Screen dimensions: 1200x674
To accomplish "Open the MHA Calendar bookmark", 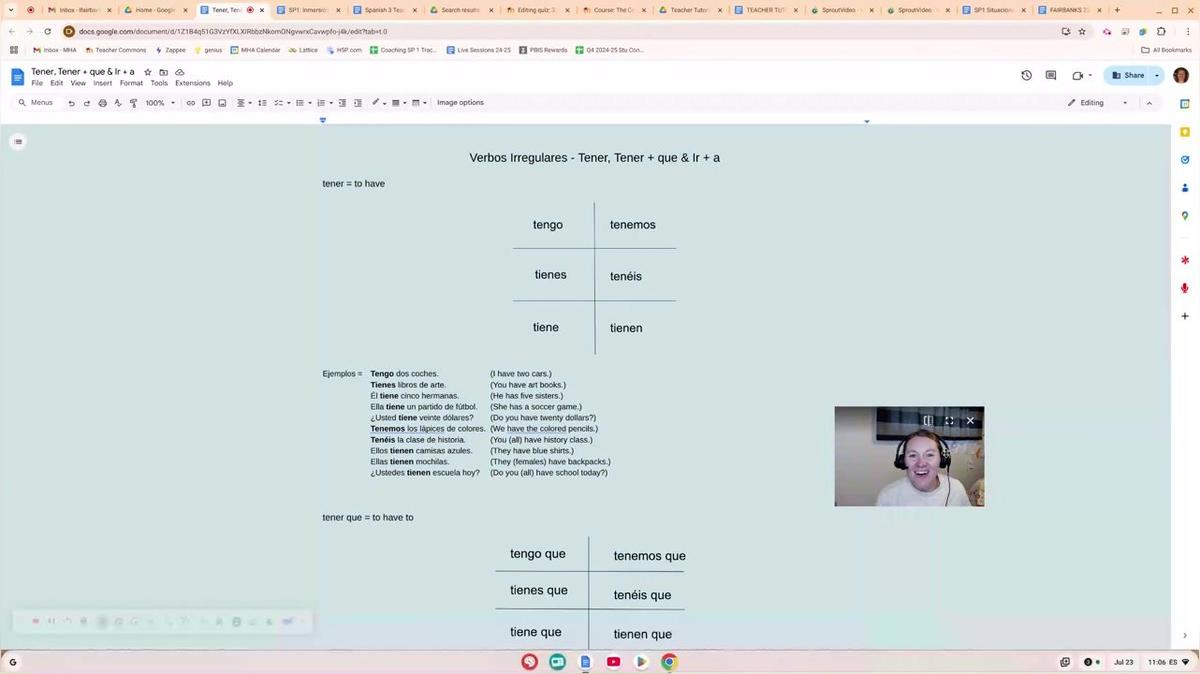I will (255, 50).
